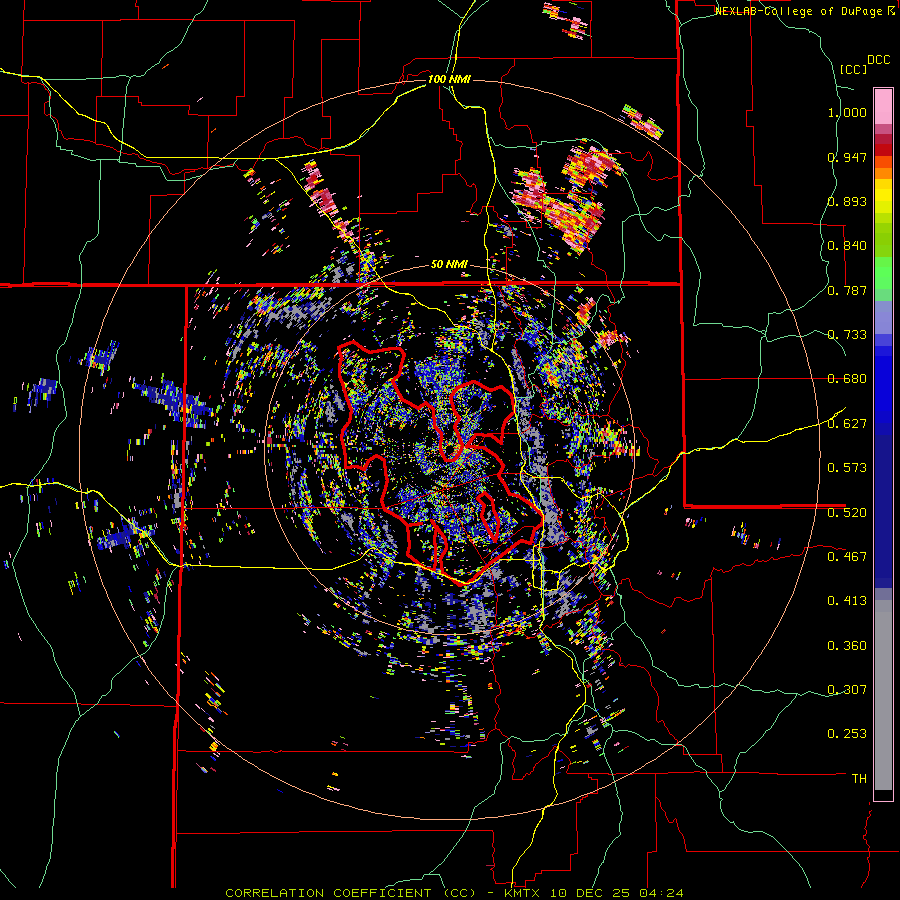The width and height of the screenshot is (900, 900).
Task: Click the 0.413 scale value
Action: [x=847, y=601]
